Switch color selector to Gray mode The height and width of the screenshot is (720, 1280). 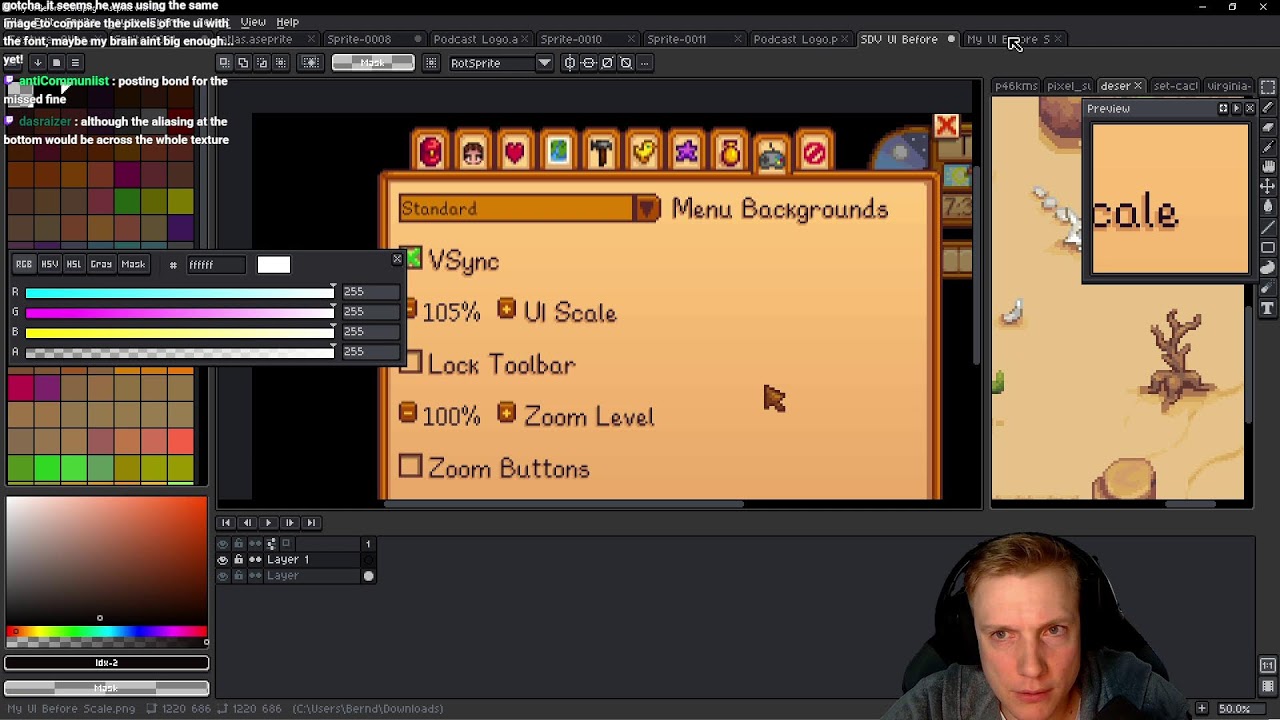point(101,264)
